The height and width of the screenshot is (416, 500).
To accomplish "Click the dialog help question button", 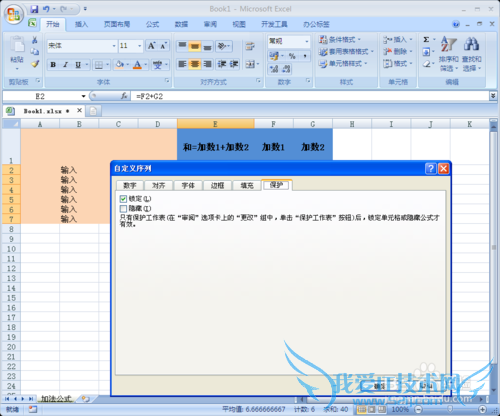I will (x=431, y=169).
